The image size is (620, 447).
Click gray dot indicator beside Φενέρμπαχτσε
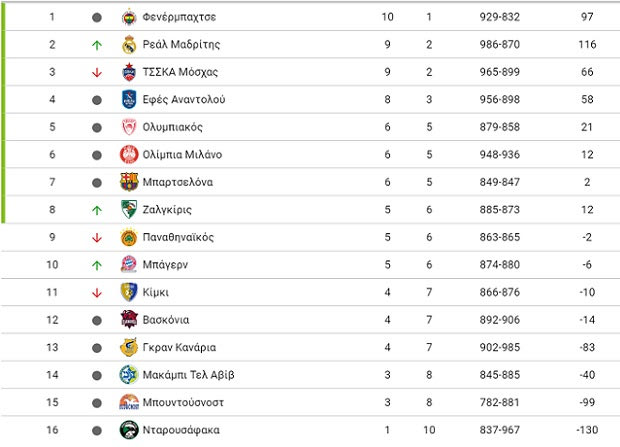coord(97,17)
